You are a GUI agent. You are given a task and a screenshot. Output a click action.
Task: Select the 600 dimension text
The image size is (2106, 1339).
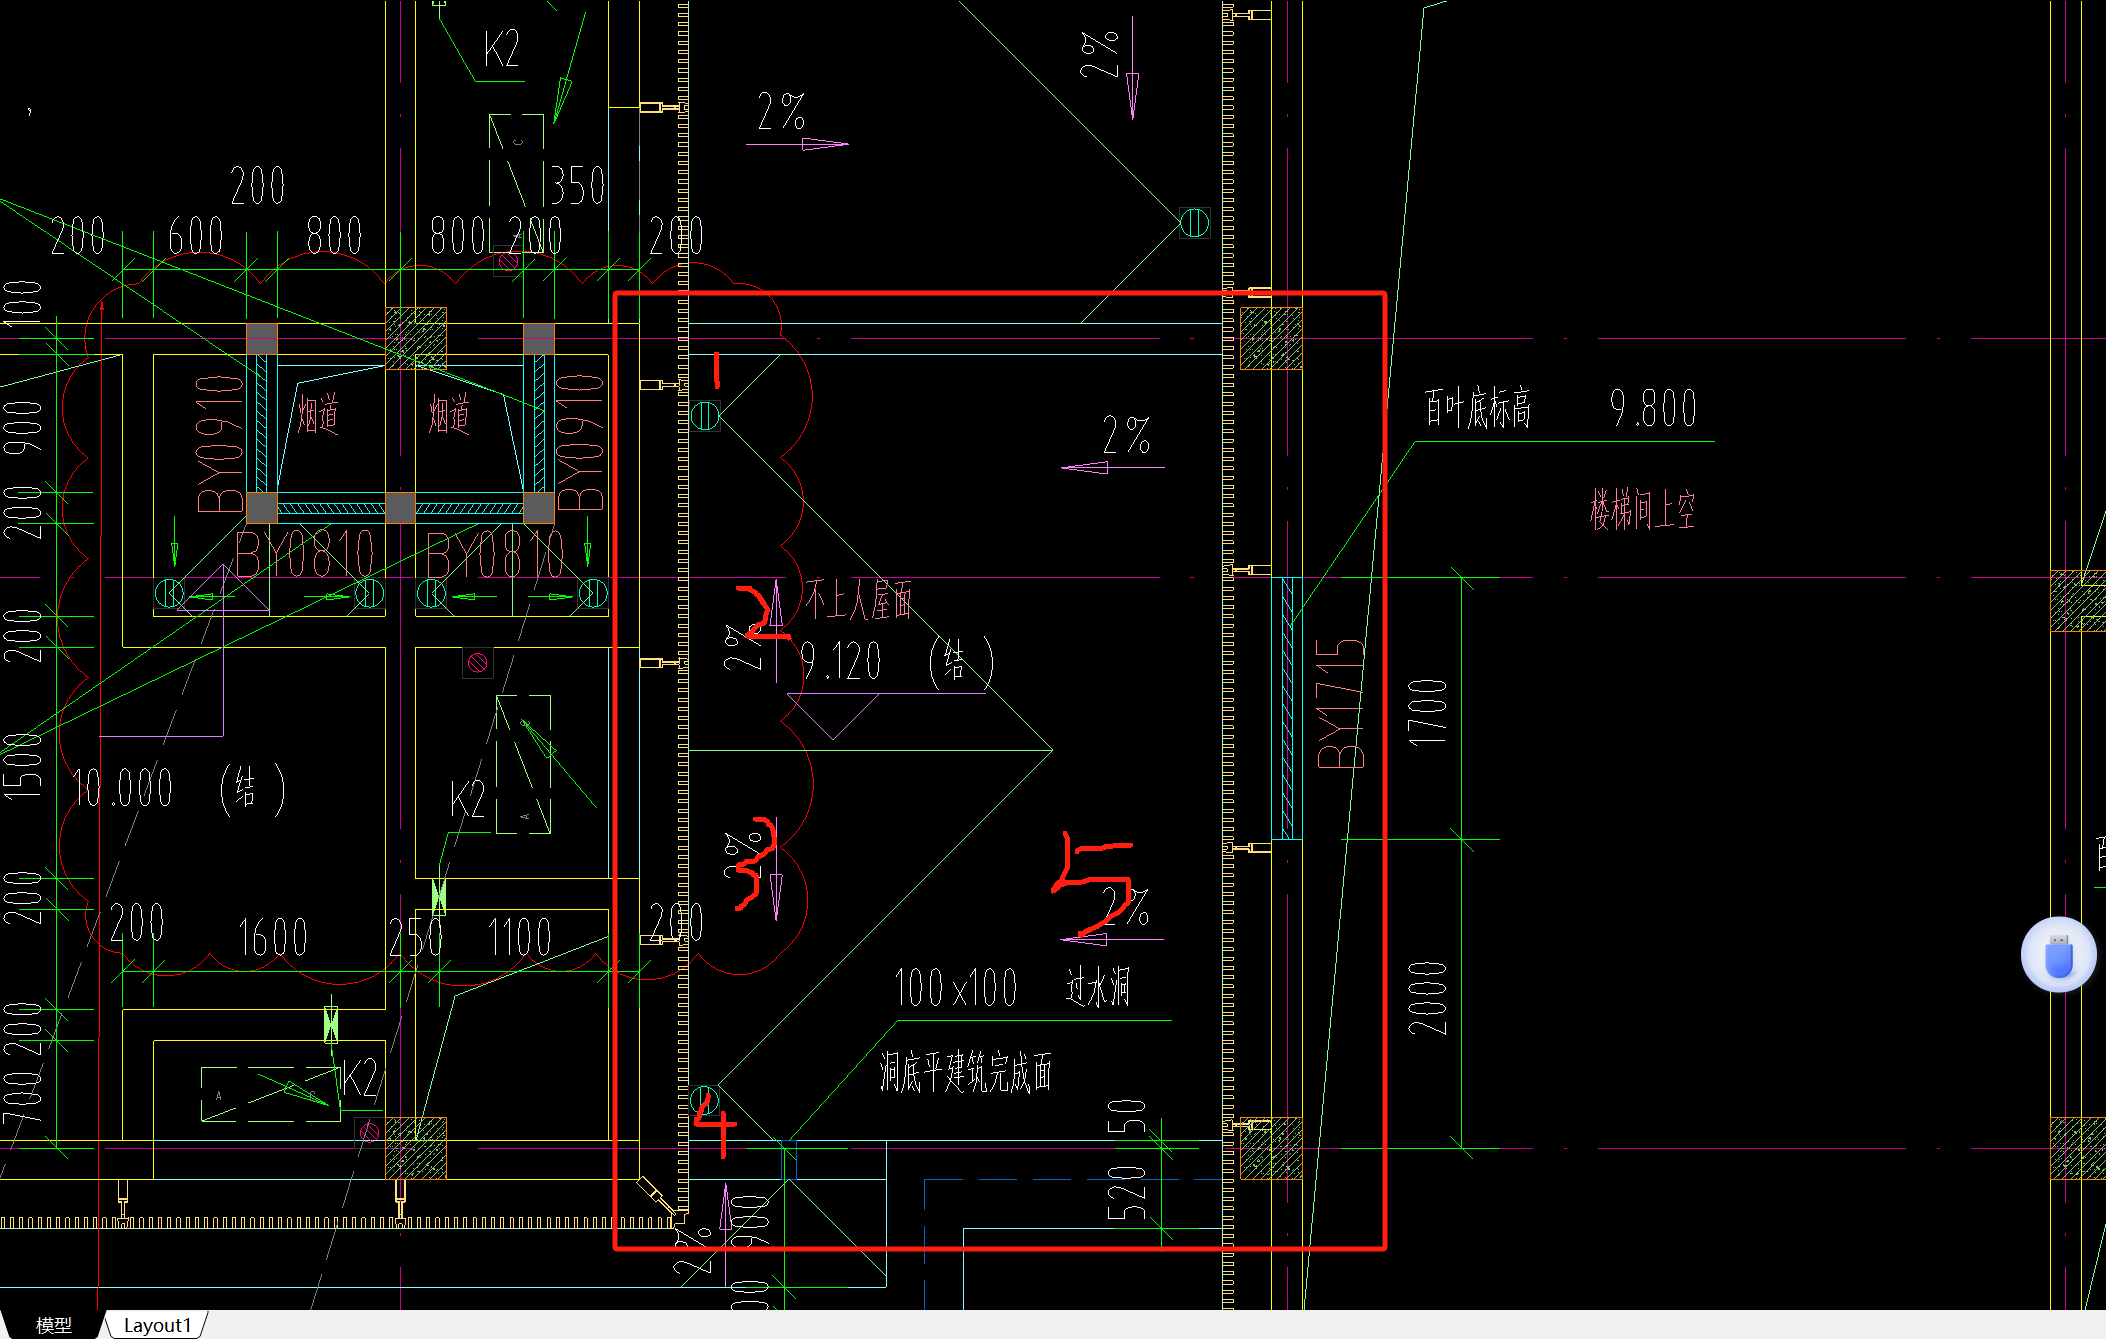[x=195, y=237]
